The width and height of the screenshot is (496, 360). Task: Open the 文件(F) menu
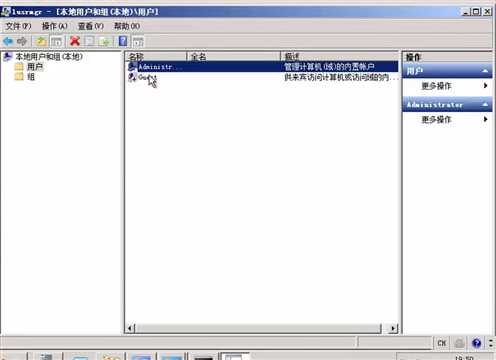[x=18, y=26]
